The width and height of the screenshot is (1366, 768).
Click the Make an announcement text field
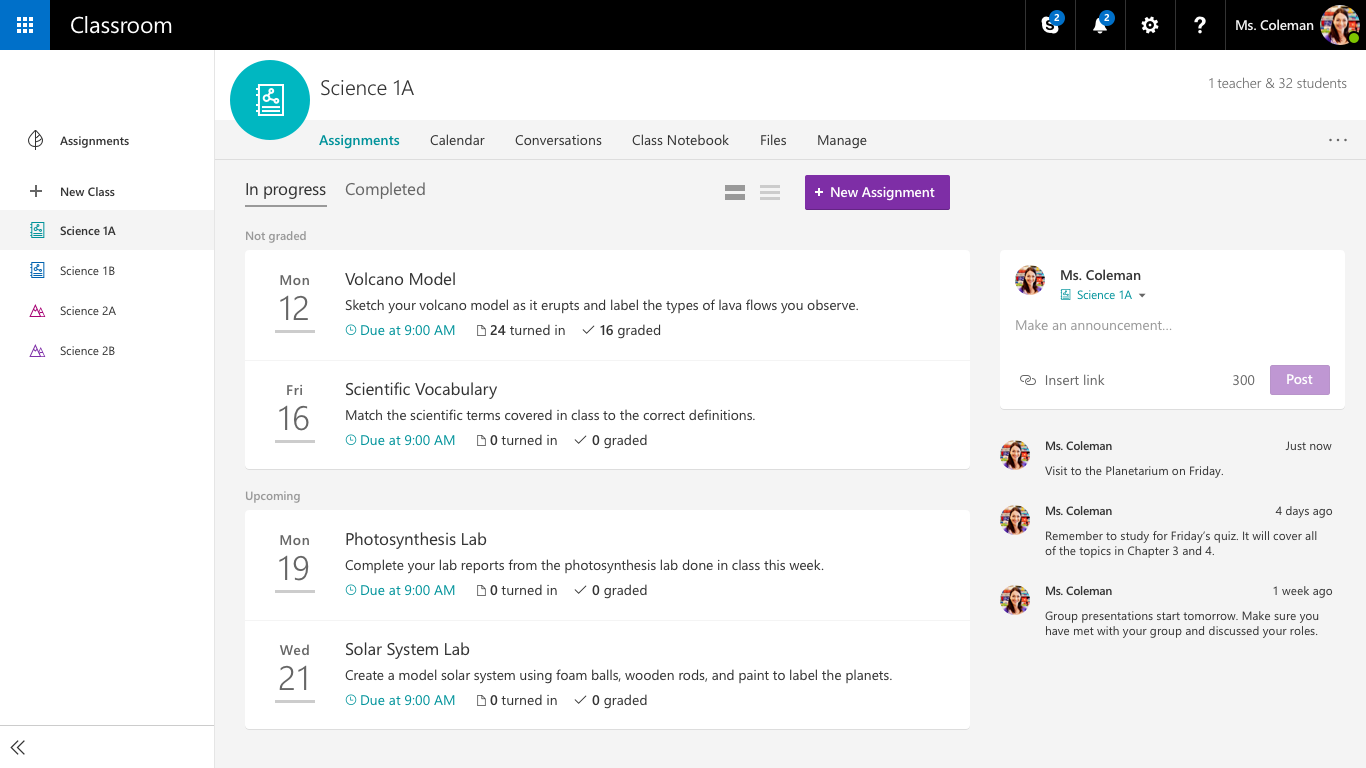point(1172,325)
